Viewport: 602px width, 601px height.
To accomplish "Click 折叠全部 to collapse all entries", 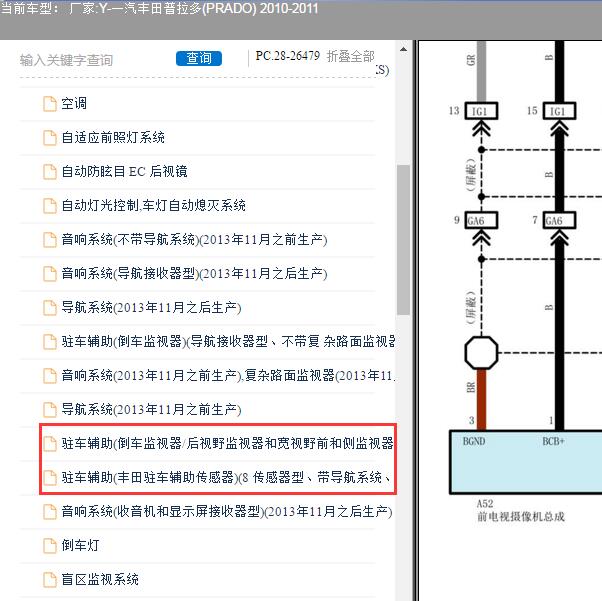I will tap(351, 56).
